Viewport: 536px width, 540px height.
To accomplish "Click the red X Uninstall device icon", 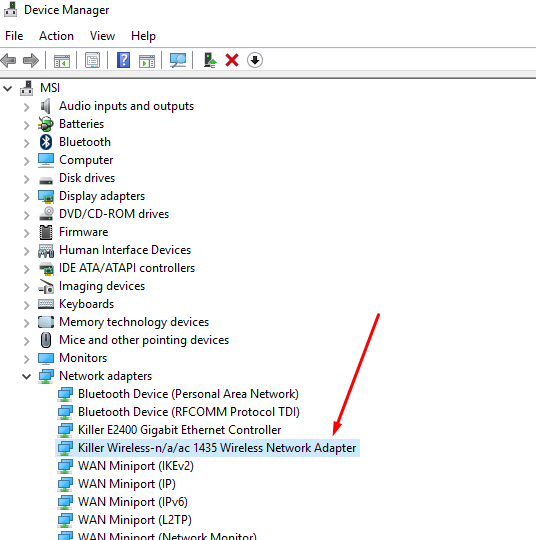I will click(232, 60).
